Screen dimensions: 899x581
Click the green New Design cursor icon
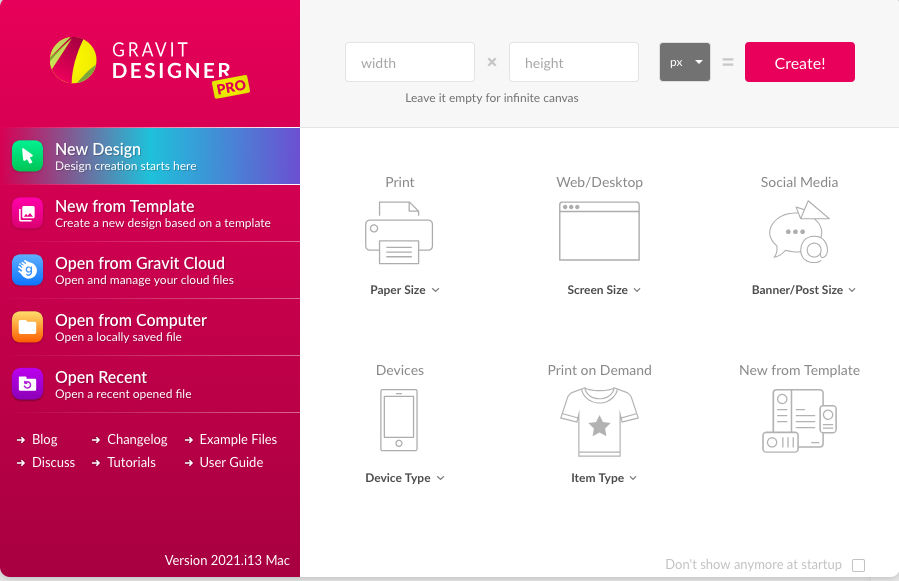[x=28, y=156]
